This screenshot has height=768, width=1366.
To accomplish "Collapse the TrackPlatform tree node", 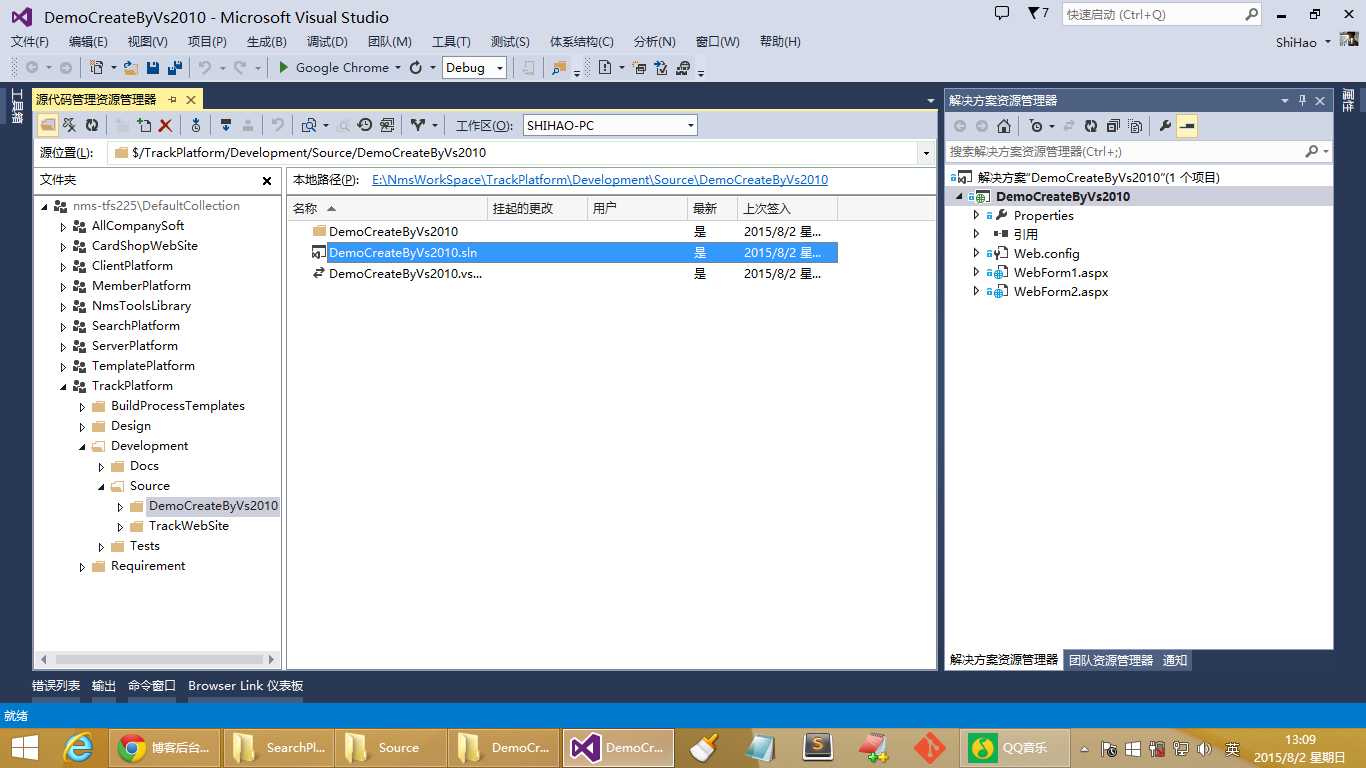I will point(64,386).
